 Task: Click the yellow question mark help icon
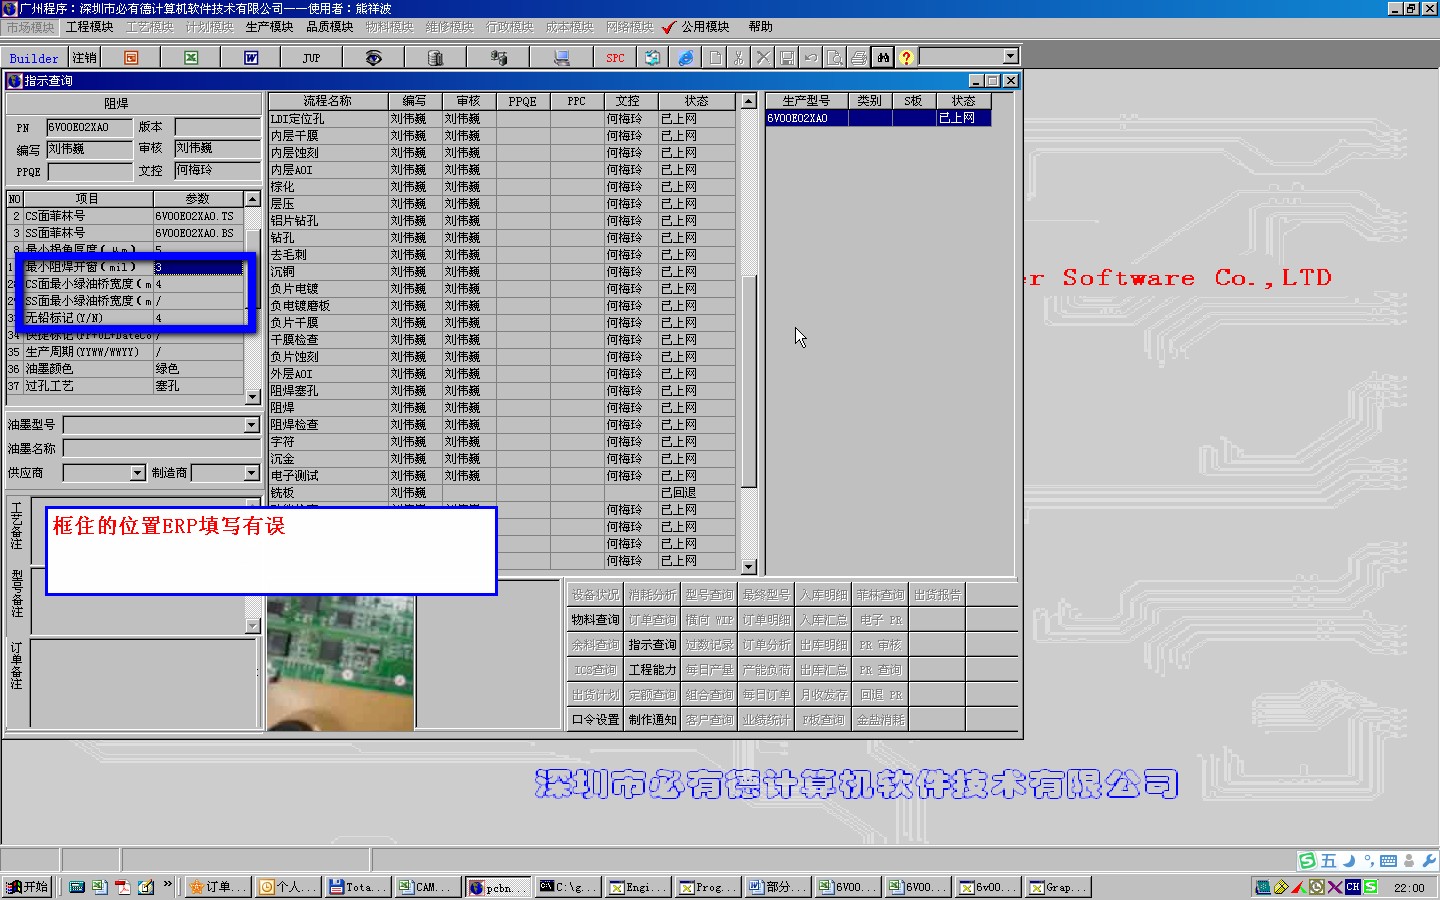coord(906,58)
